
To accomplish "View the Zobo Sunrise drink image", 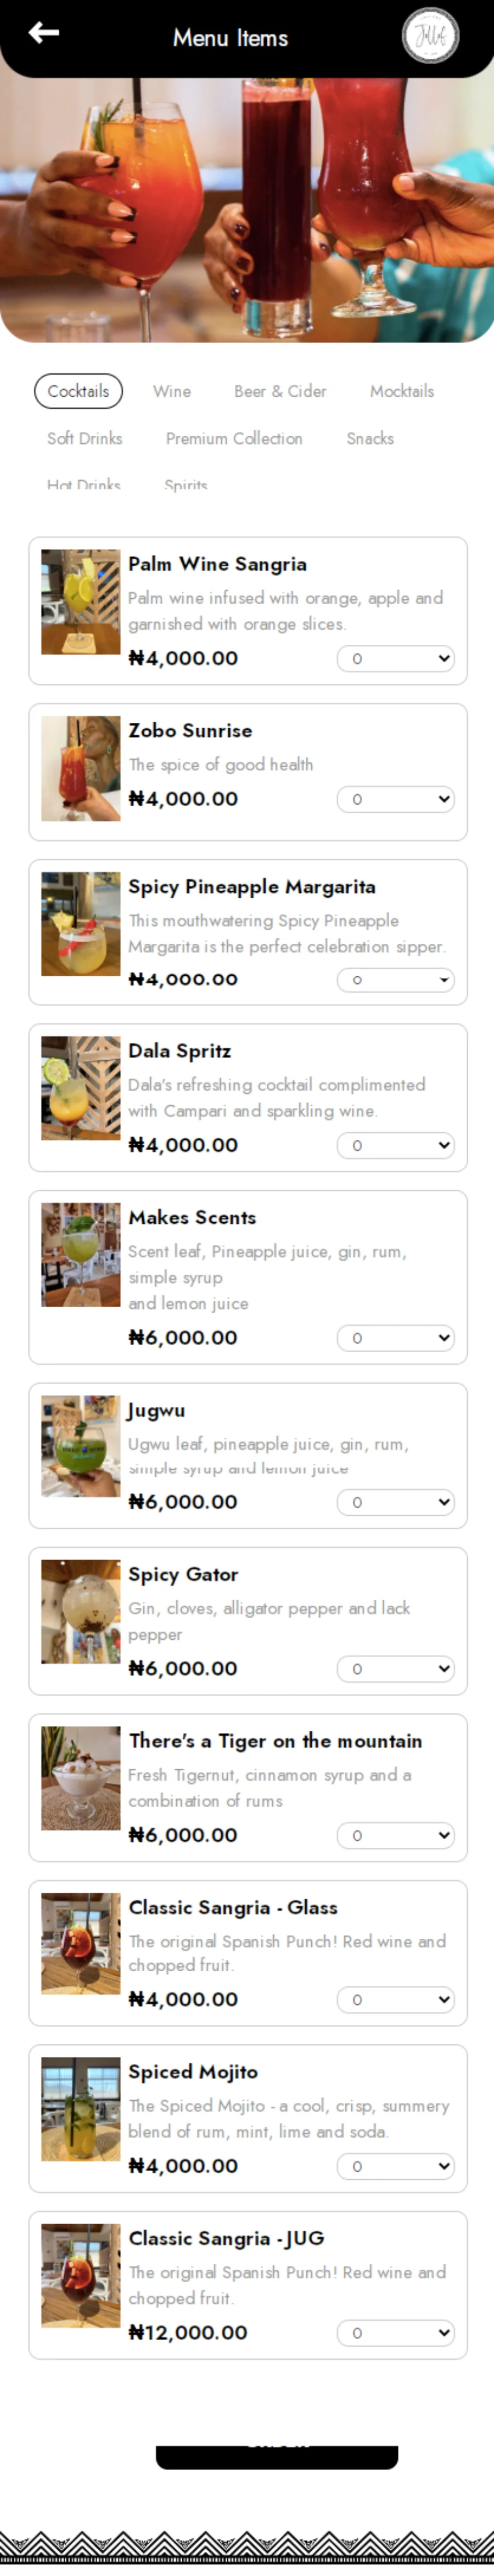I will coord(80,768).
